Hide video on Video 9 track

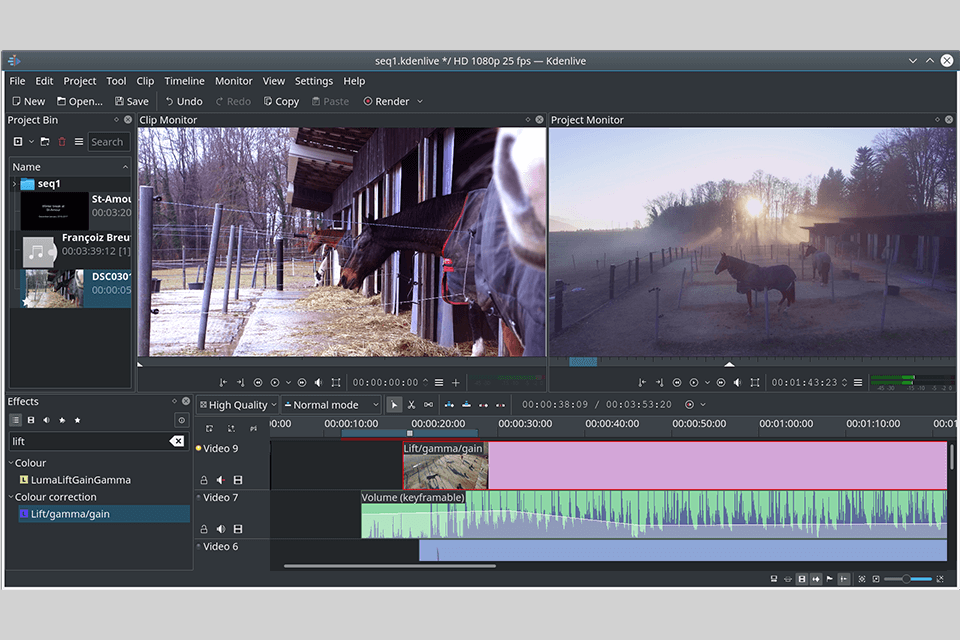(x=238, y=480)
